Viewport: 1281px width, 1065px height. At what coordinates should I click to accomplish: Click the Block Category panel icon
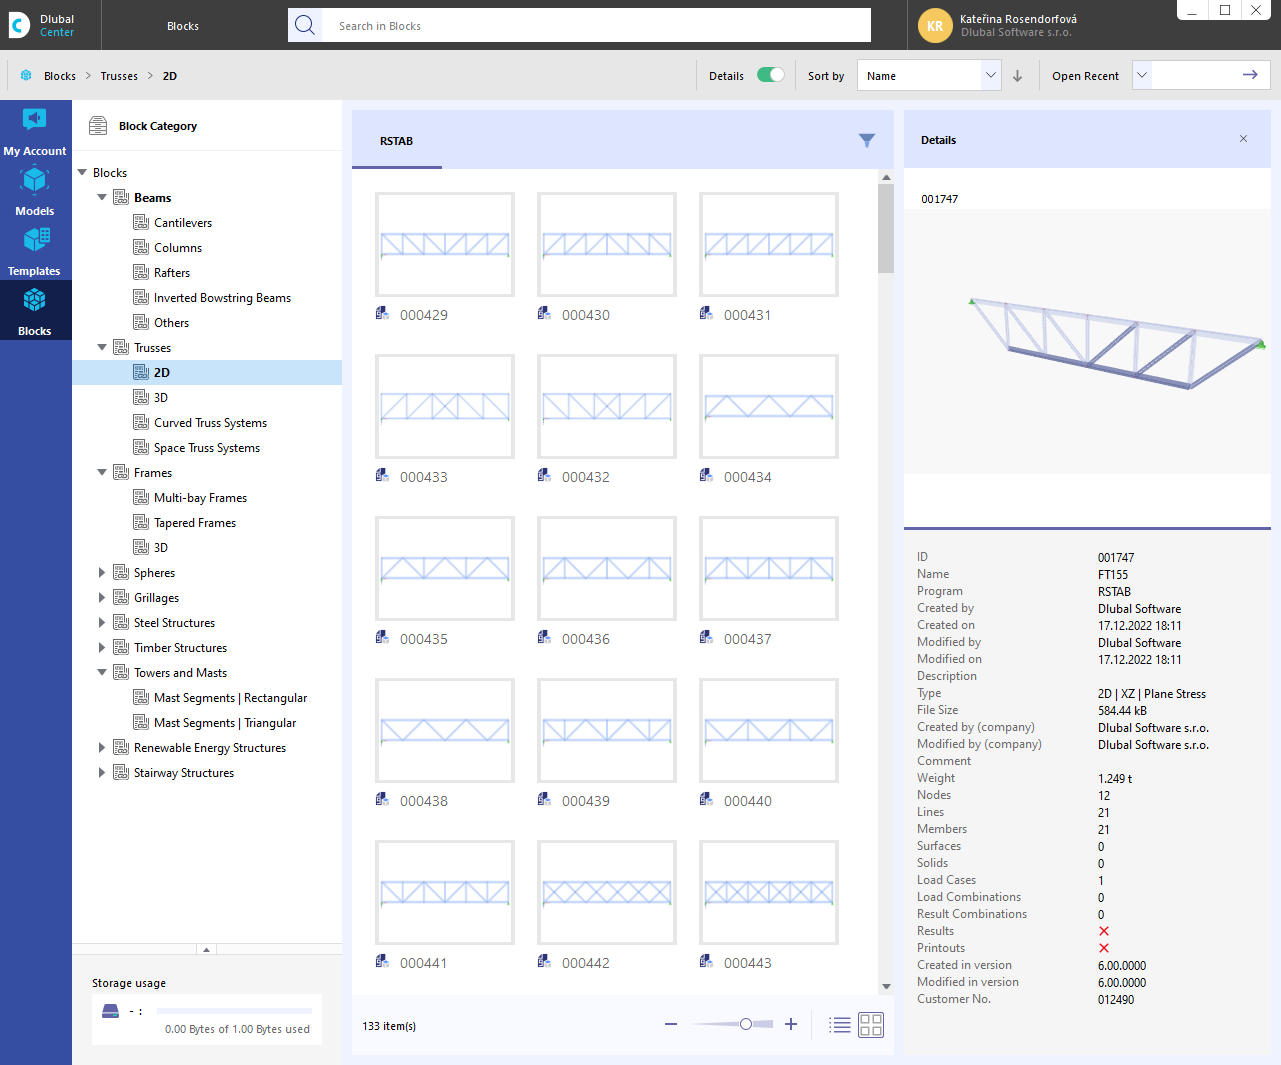tap(98, 126)
